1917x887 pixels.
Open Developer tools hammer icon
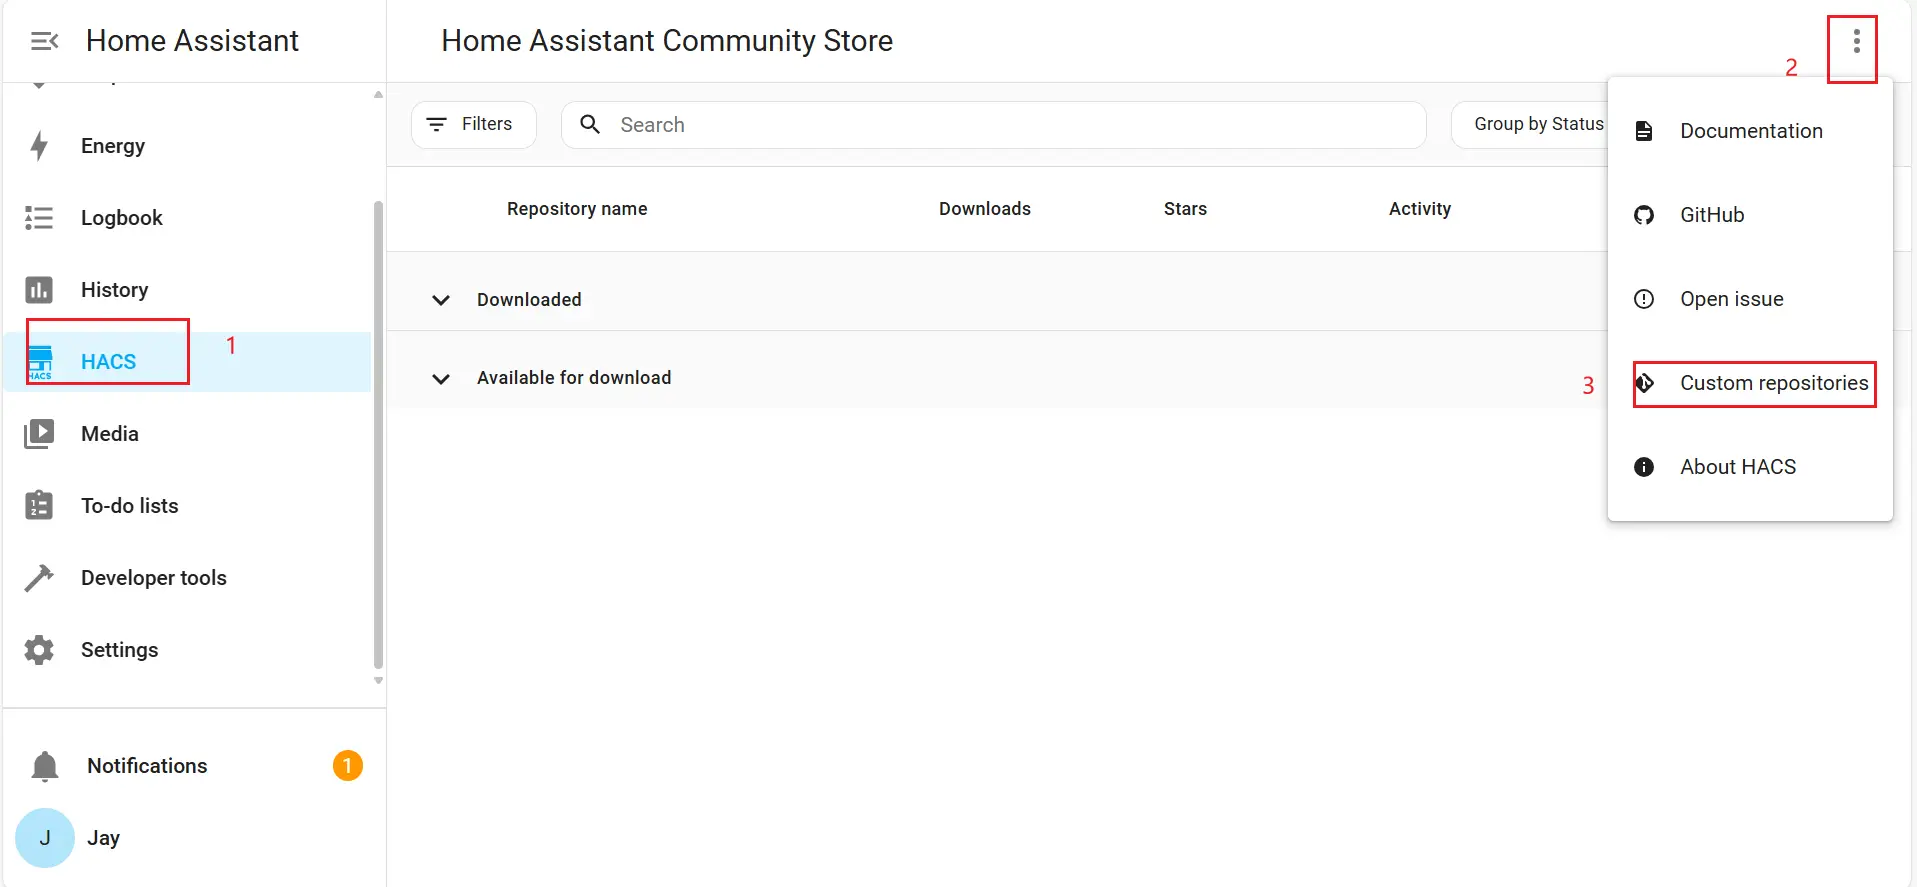[39, 578]
